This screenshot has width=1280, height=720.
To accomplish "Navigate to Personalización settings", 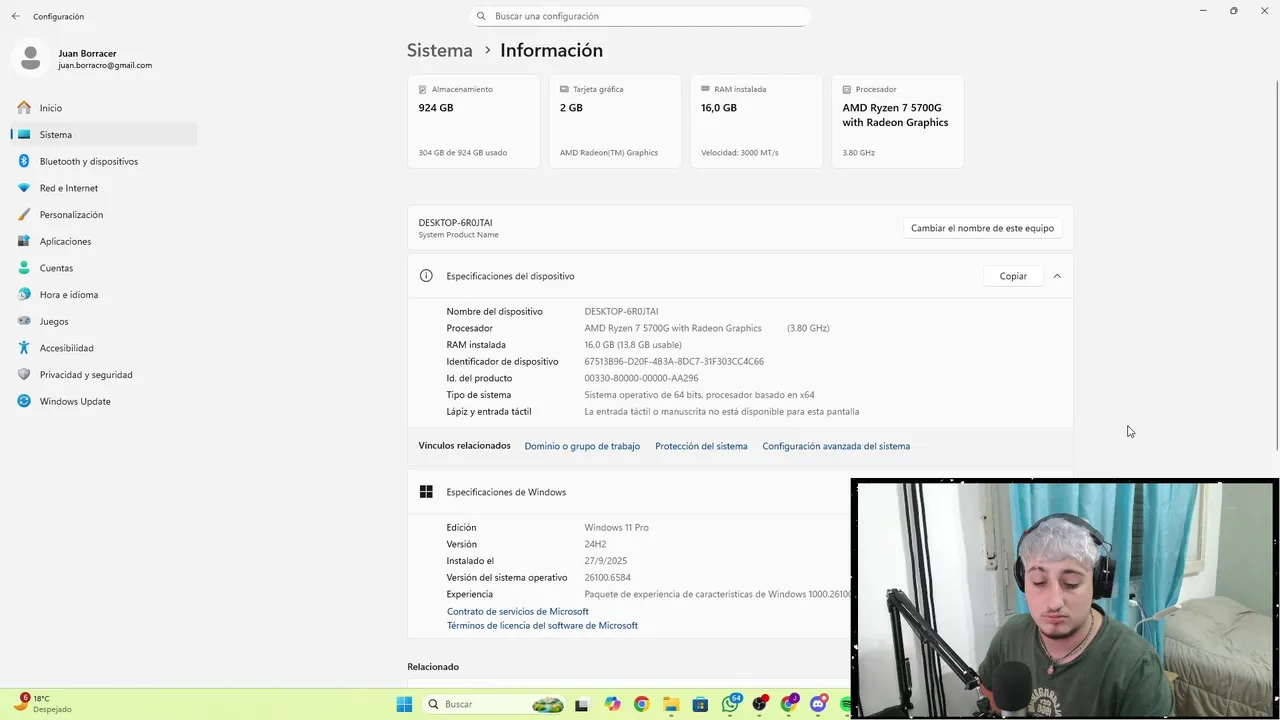I will [104, 214].
